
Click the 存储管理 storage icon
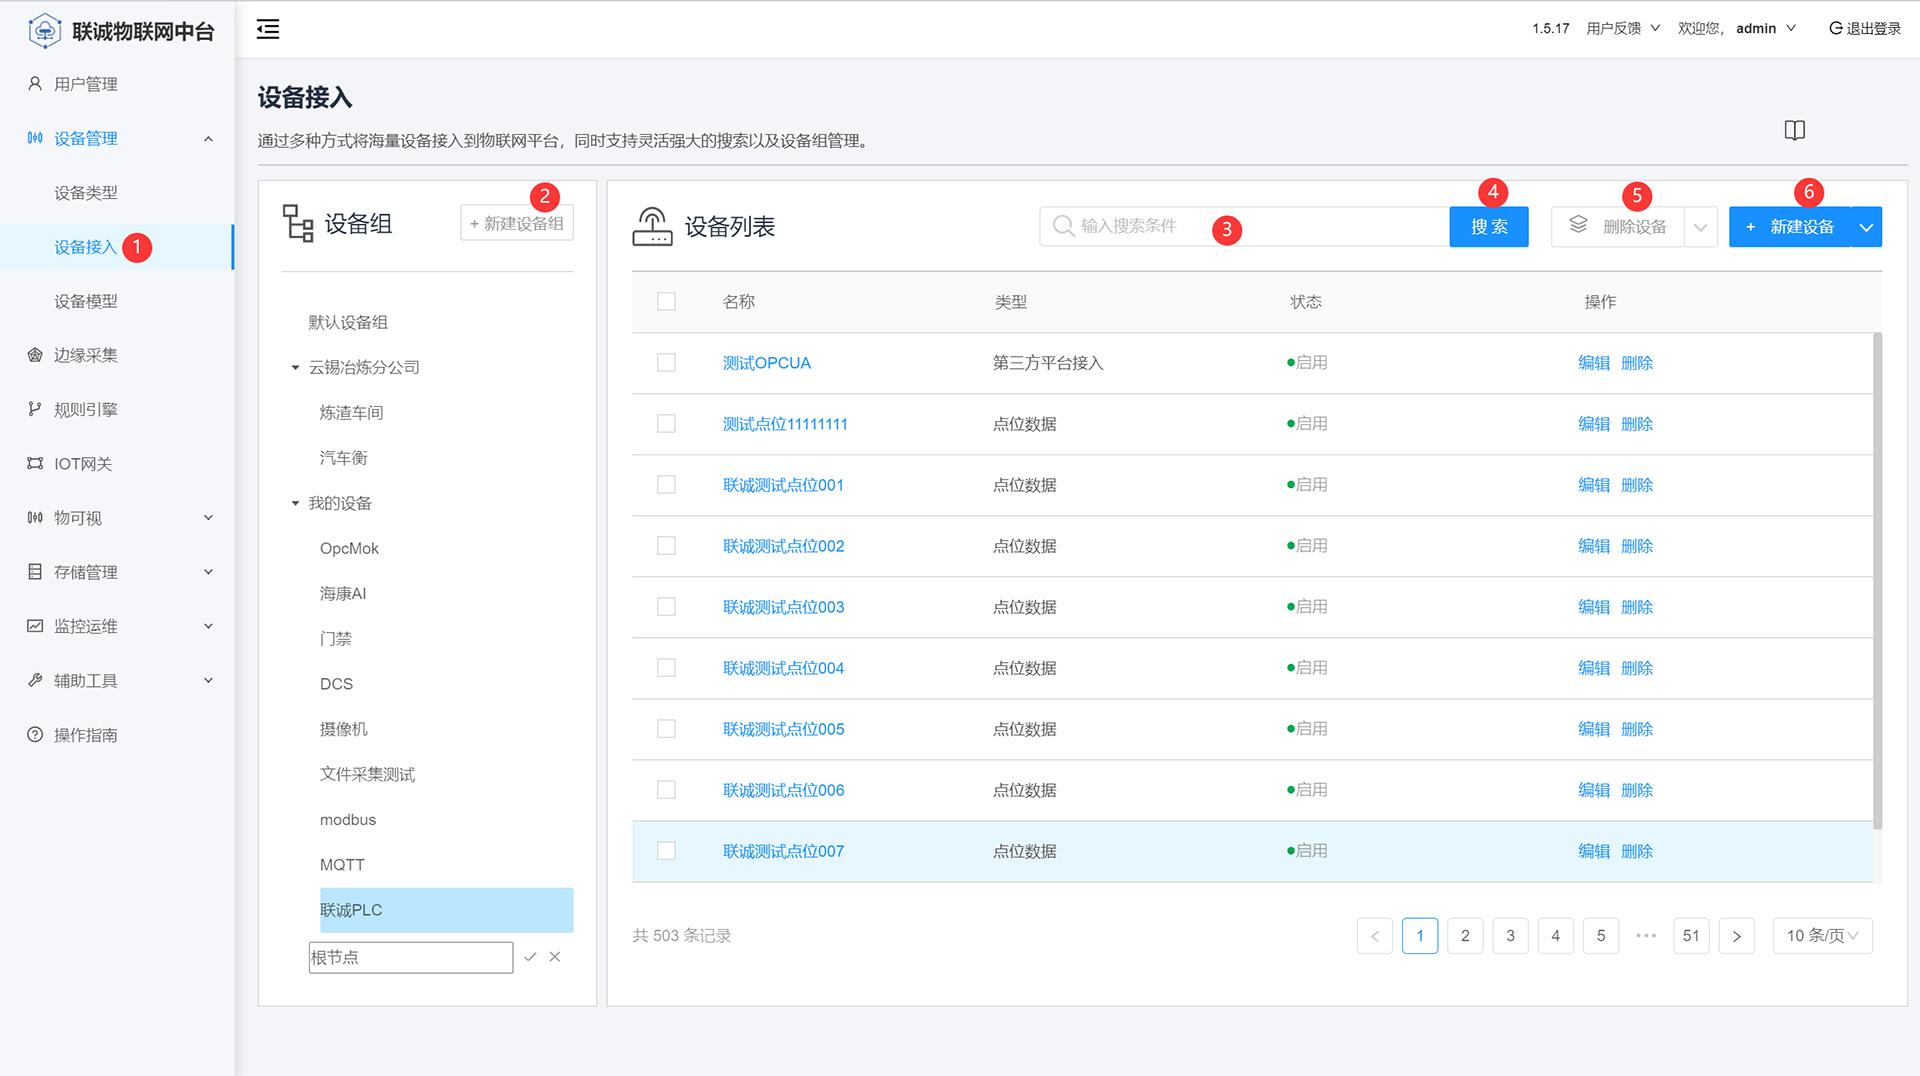point(35,572)
